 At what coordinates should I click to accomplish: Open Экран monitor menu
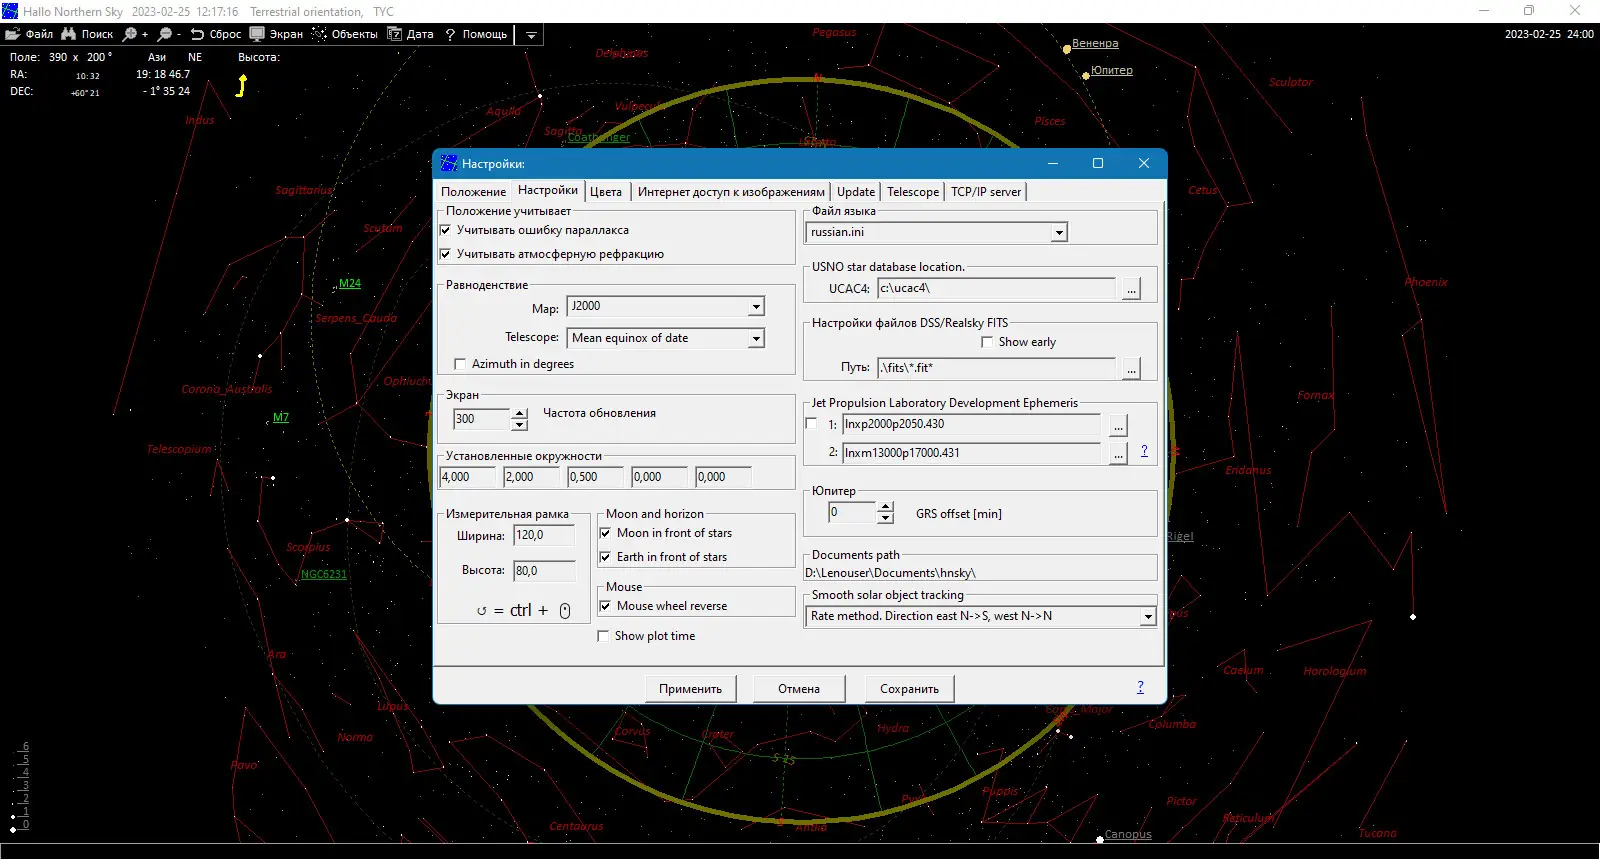(258, 34)
